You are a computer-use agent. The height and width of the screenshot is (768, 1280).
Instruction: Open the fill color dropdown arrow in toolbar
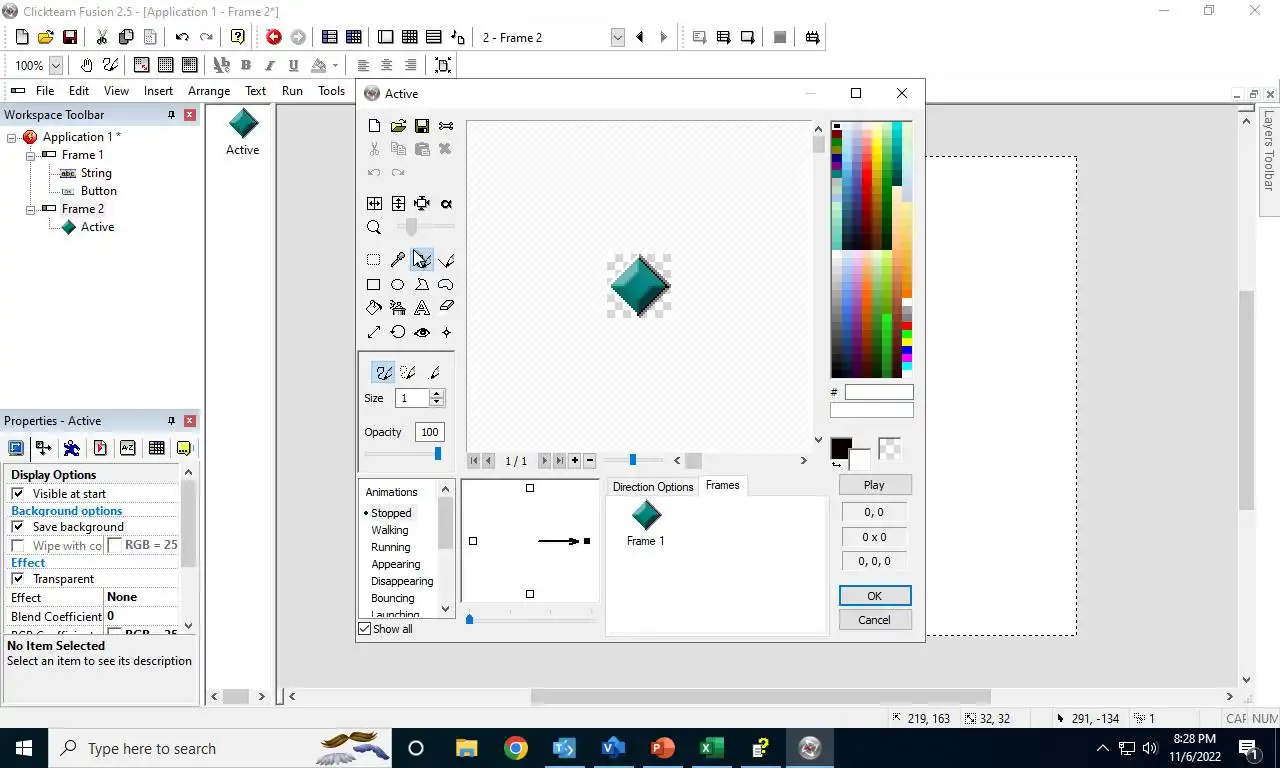coord(335,65)
